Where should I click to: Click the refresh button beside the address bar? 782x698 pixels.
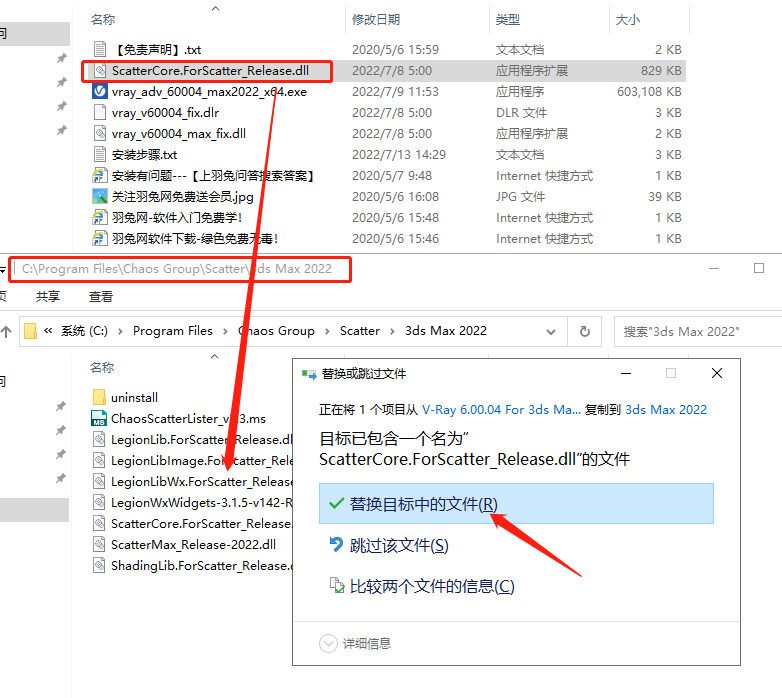click(x=584, y=331)
